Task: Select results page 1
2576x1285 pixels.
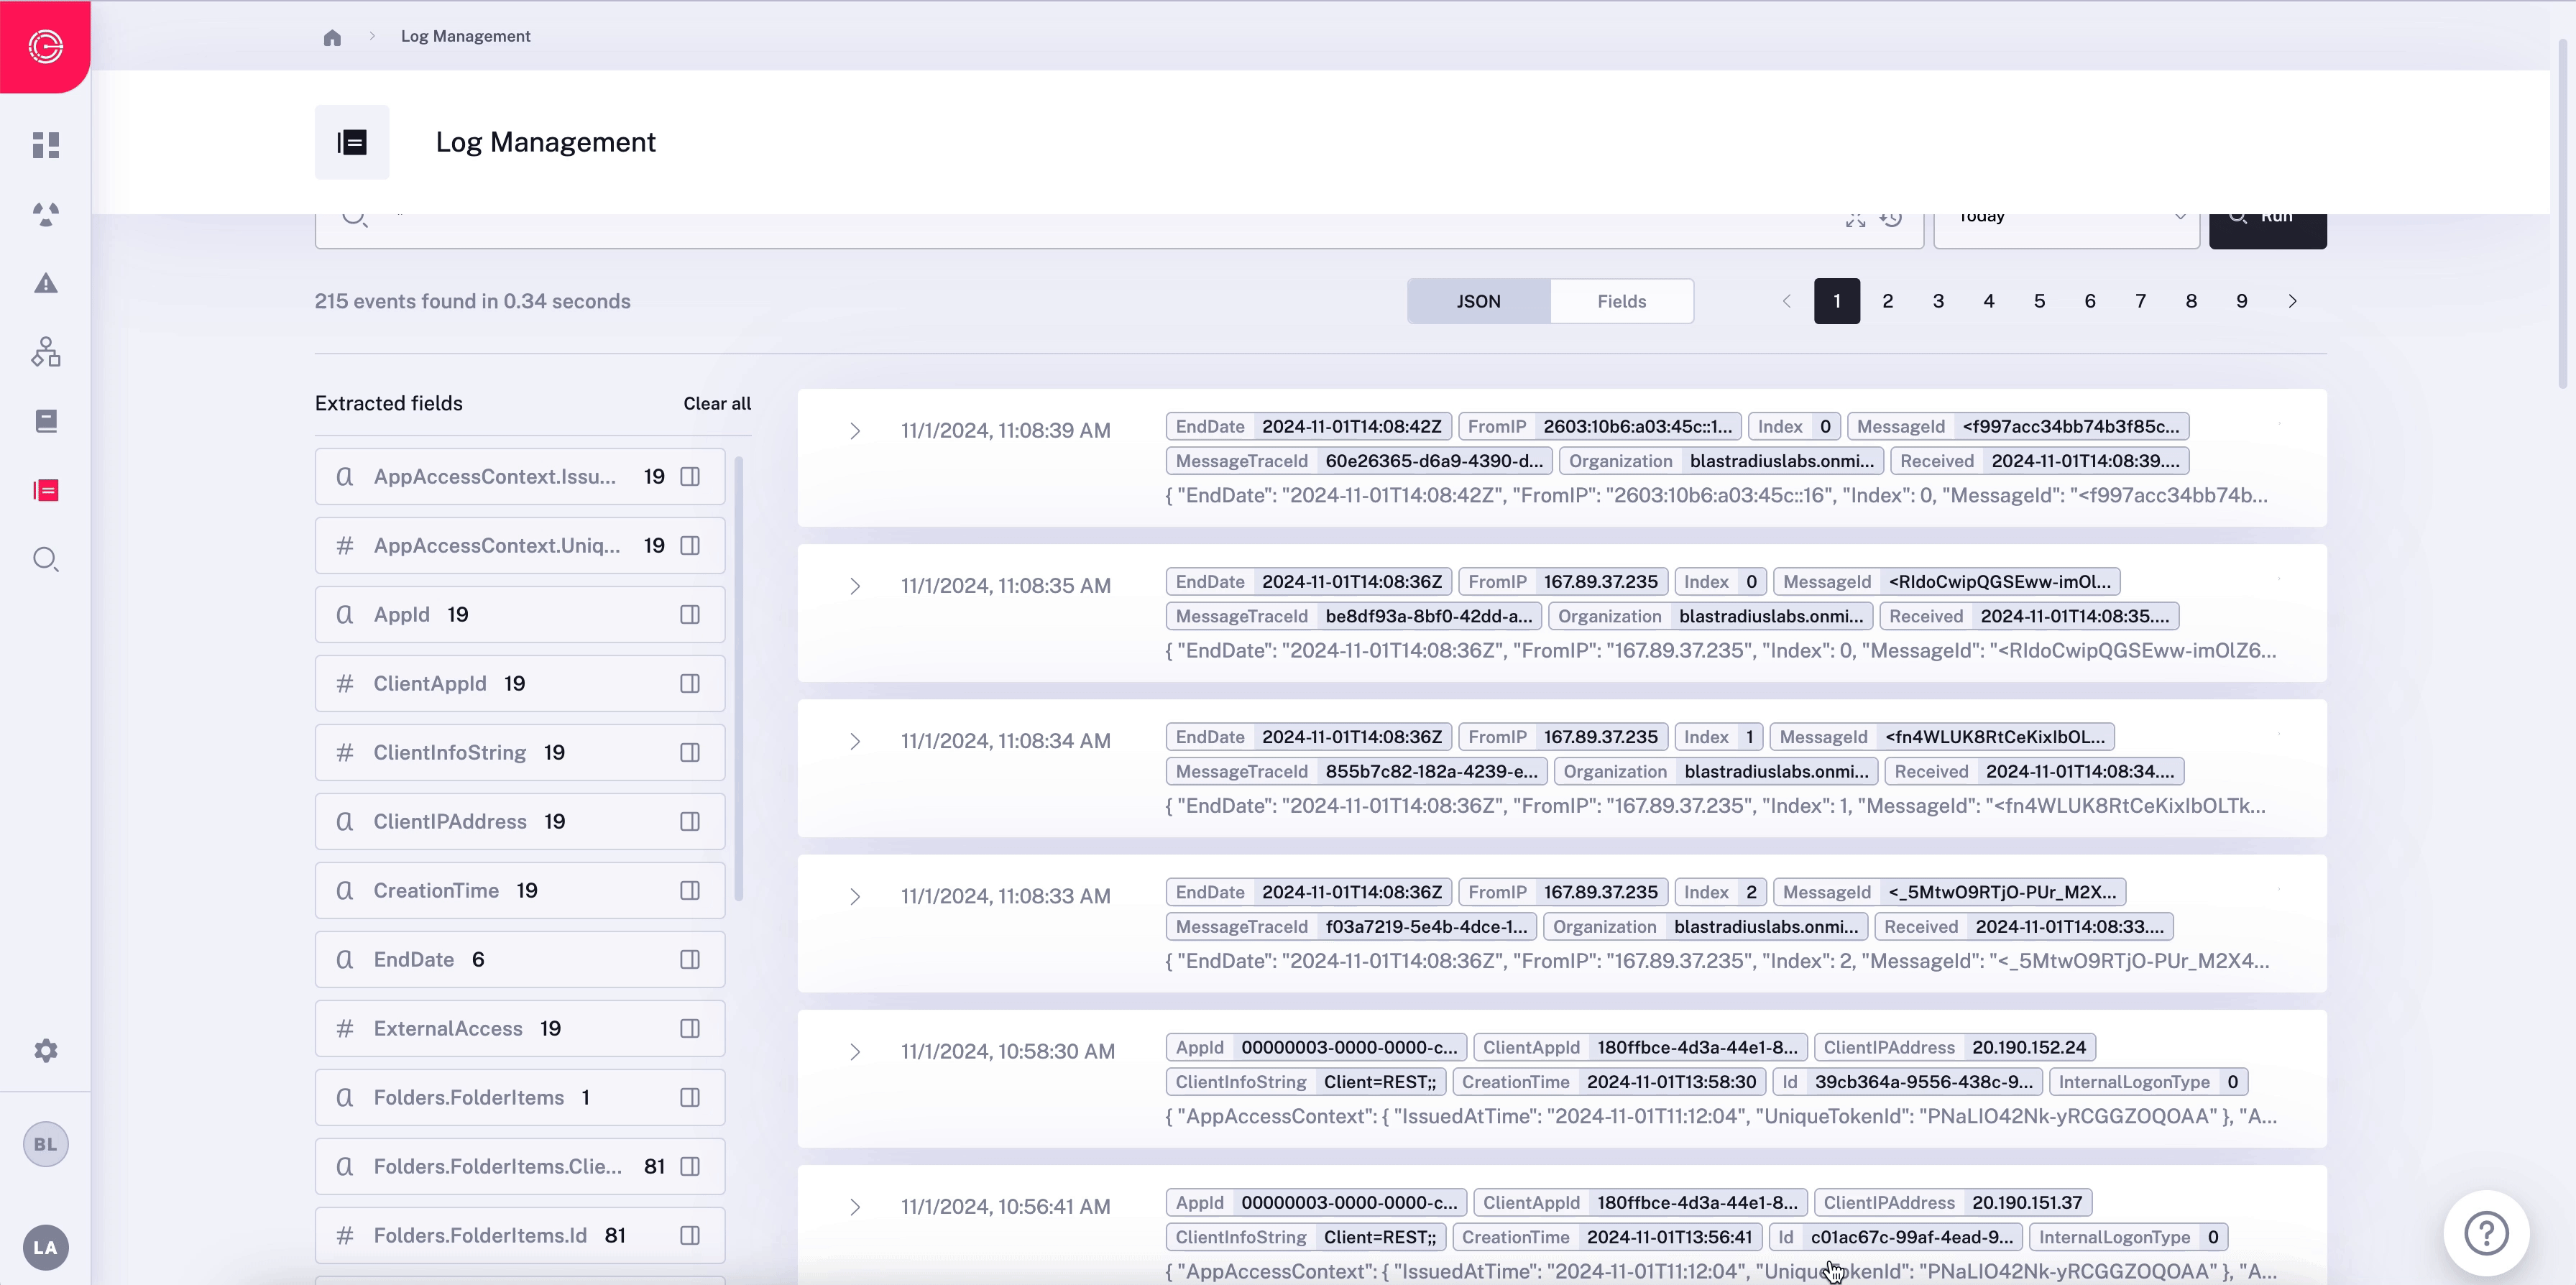Action: 1837,301
